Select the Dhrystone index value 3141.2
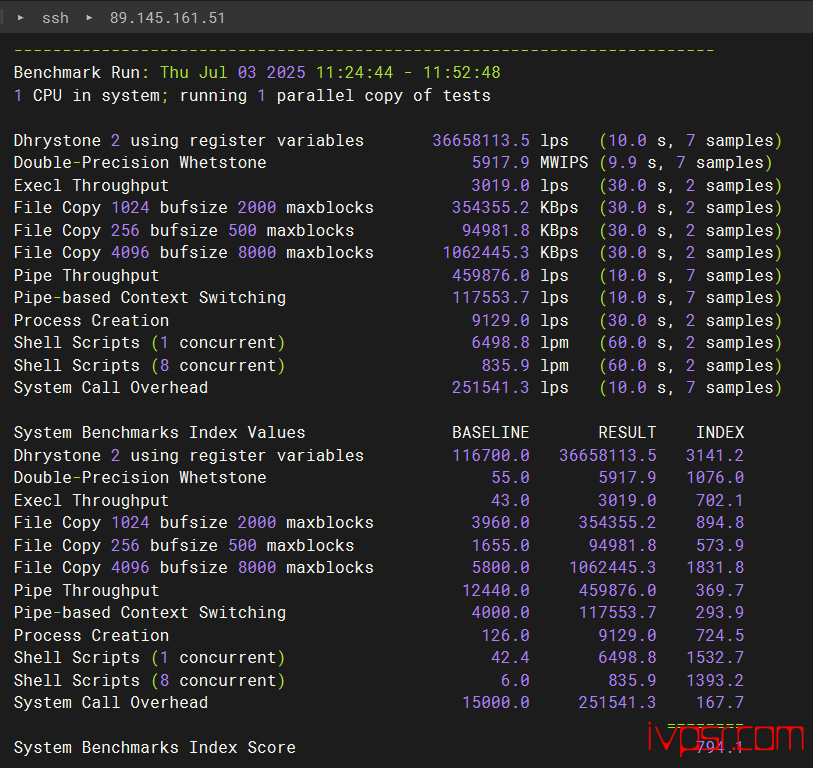 [715, 456]
